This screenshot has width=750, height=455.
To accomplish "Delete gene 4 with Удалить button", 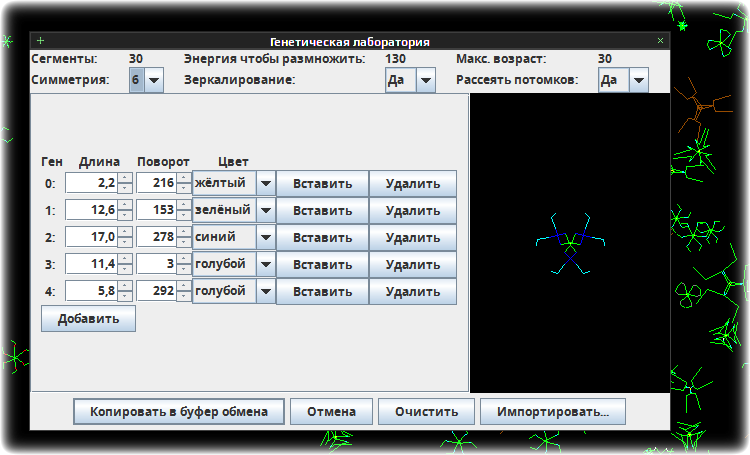I will pyautogui.click(x=413, y=291).
